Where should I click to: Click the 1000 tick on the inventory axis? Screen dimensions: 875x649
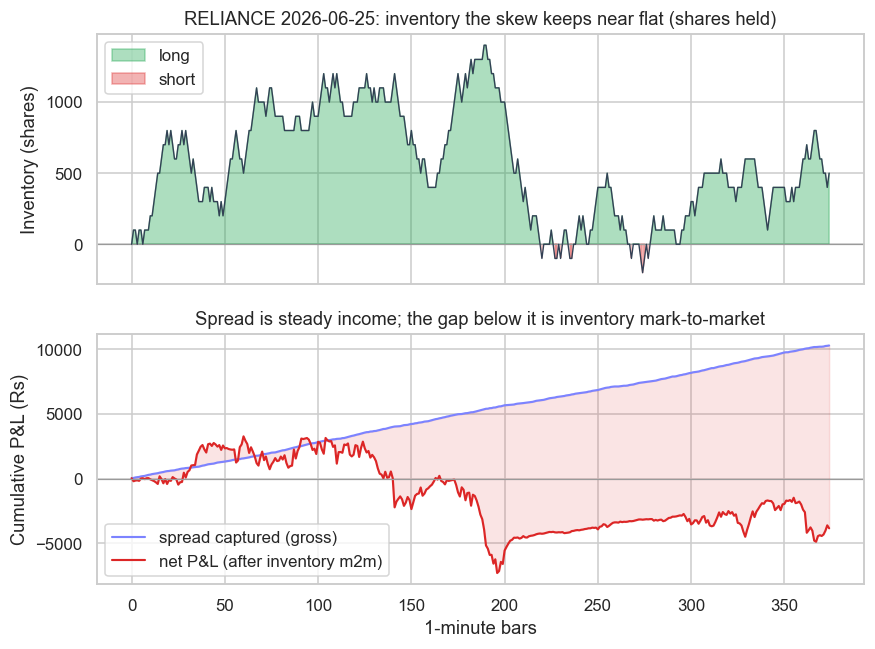[x=64, y=102]
